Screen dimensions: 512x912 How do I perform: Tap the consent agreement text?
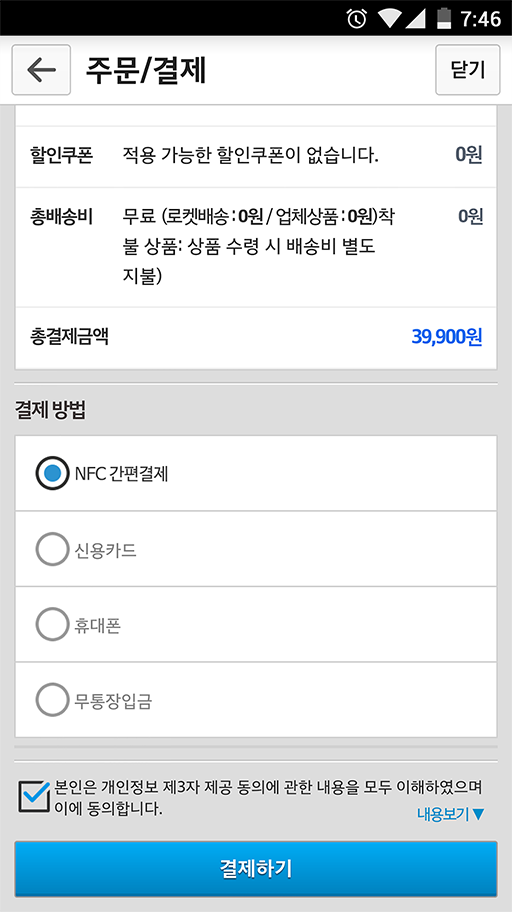click(x=268, y=797)
